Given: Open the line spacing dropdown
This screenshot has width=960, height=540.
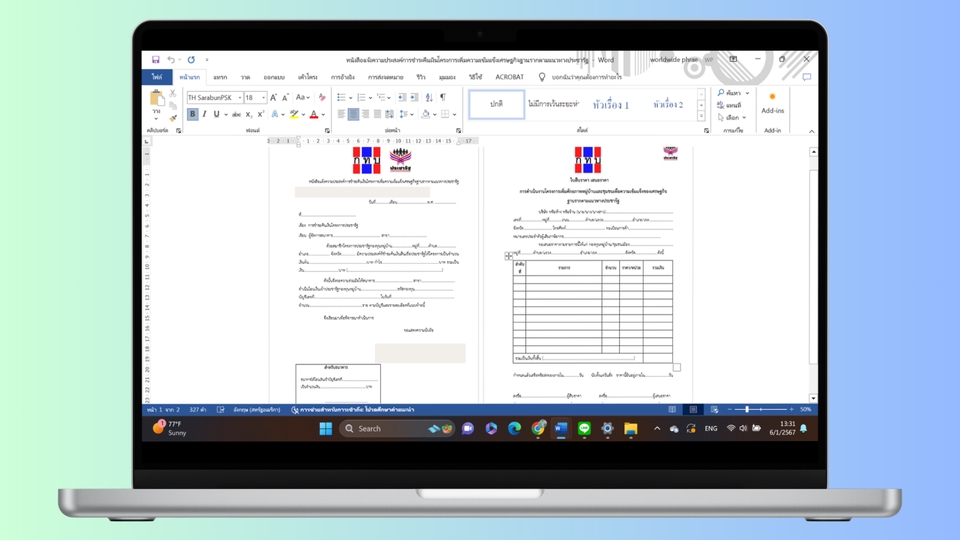Looking at the screenshot, I should (412, 114).
